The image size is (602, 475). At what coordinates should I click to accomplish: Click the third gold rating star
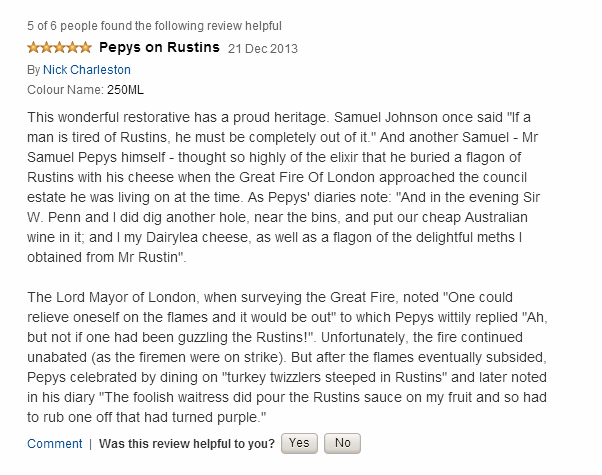[60, 47]
